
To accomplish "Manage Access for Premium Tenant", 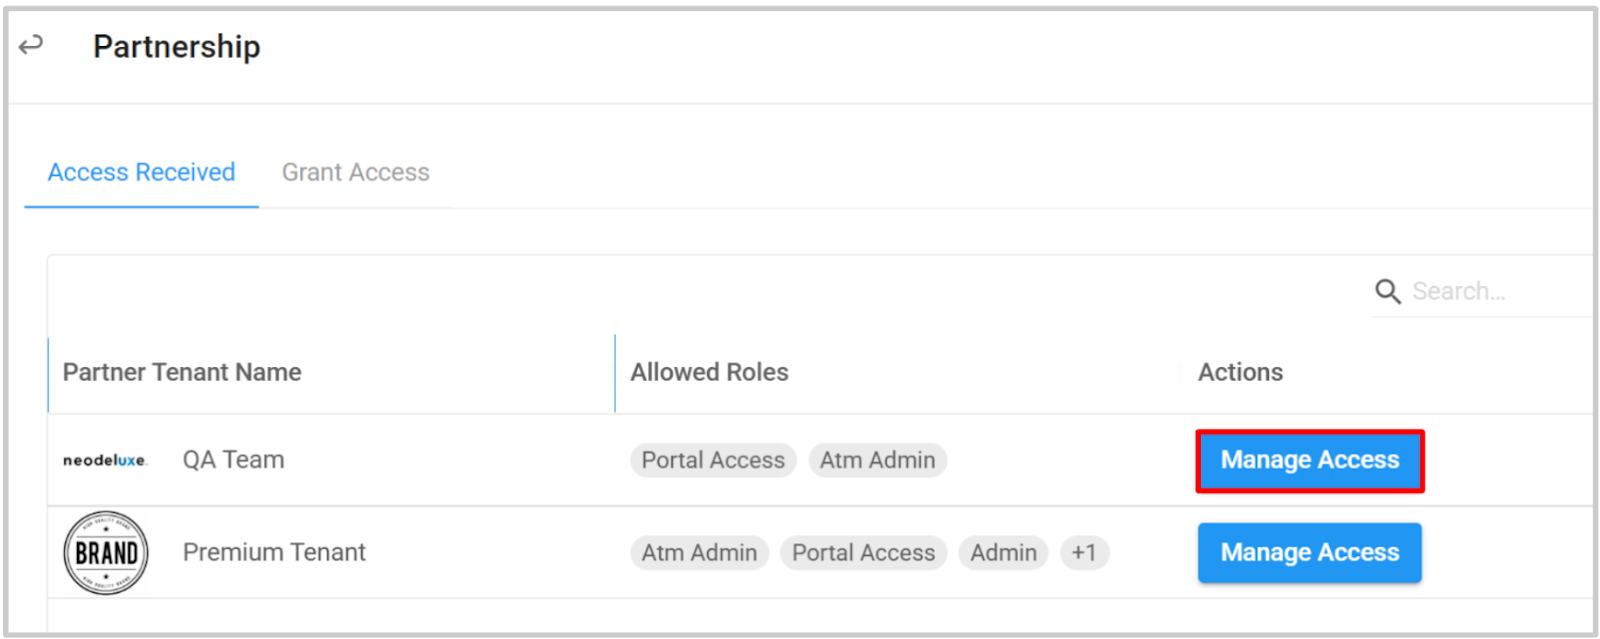I will click(1310, 553).
